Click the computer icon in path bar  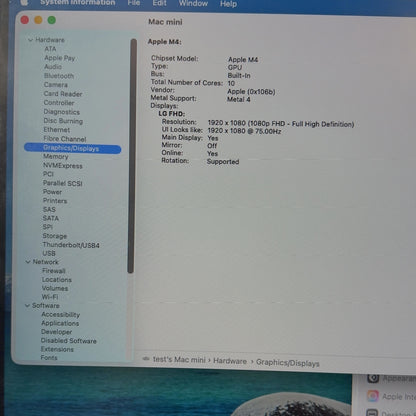146,359
